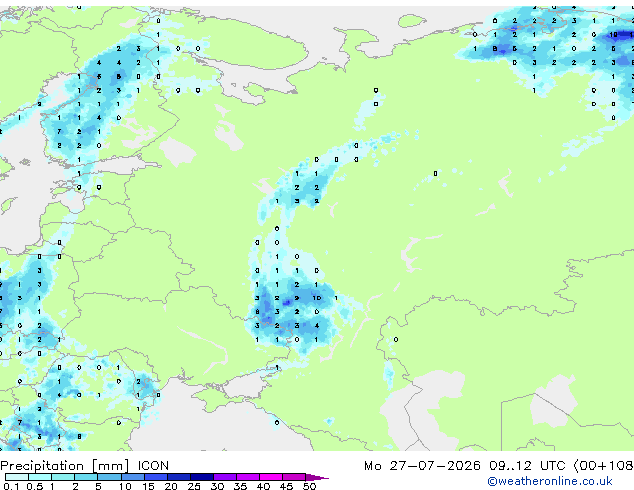The height and width of the screenshot is (490, 634).
Task: Click the 15–20 mm legend color swatch
Action: tap(156, 477)
